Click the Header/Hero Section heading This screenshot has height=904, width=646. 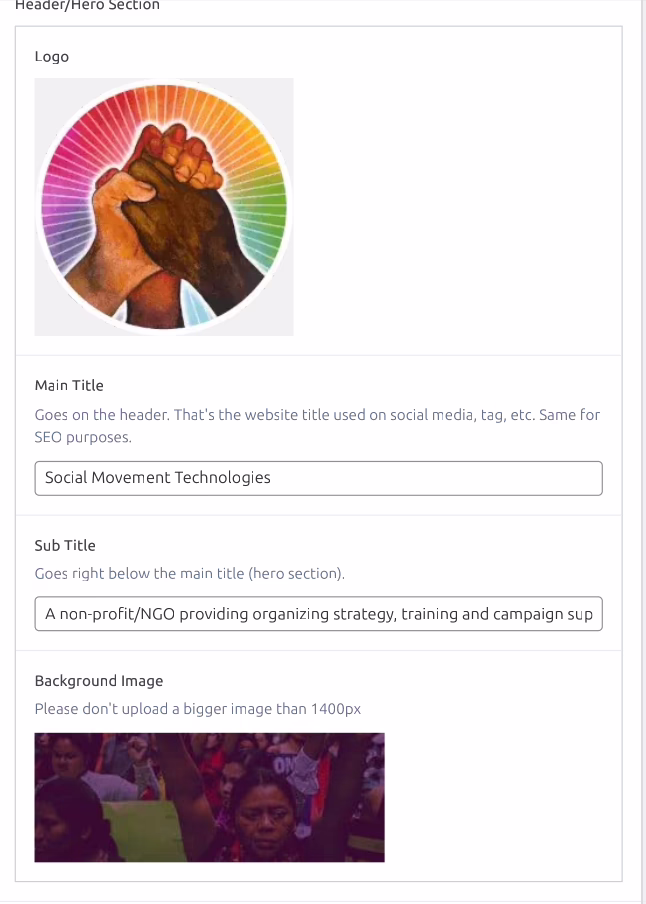87,6
